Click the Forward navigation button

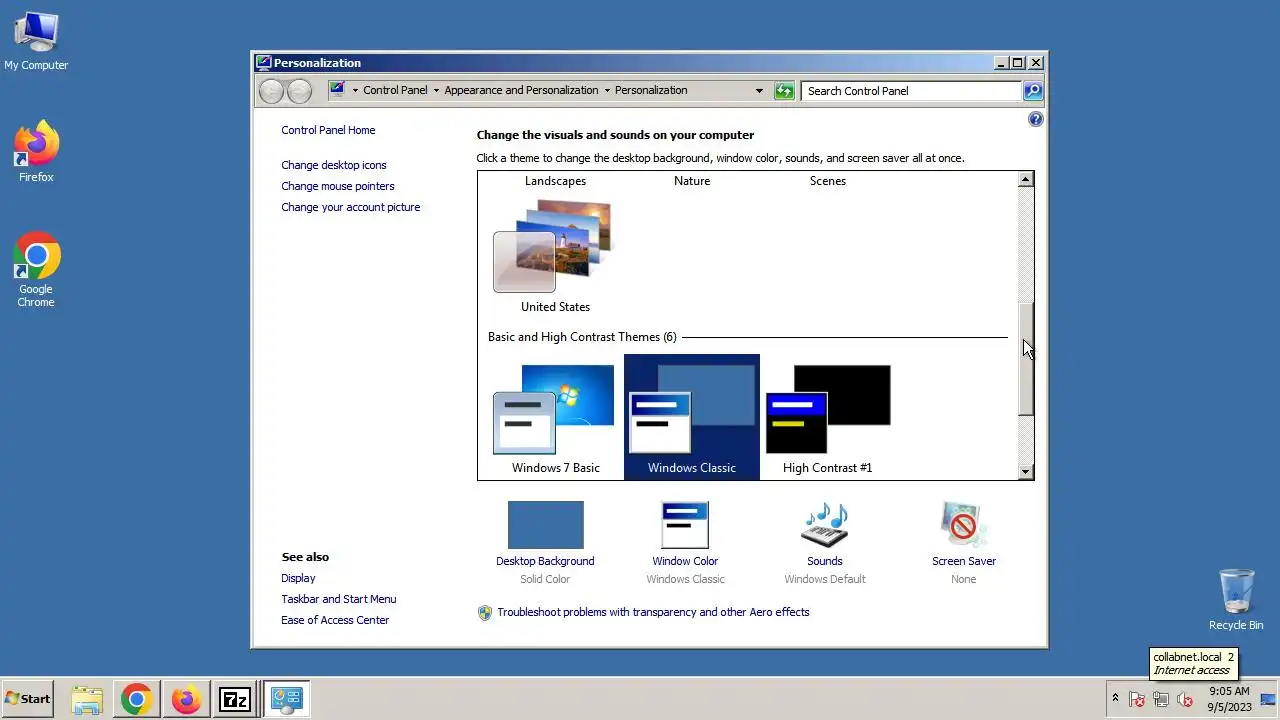click(299, 91)
